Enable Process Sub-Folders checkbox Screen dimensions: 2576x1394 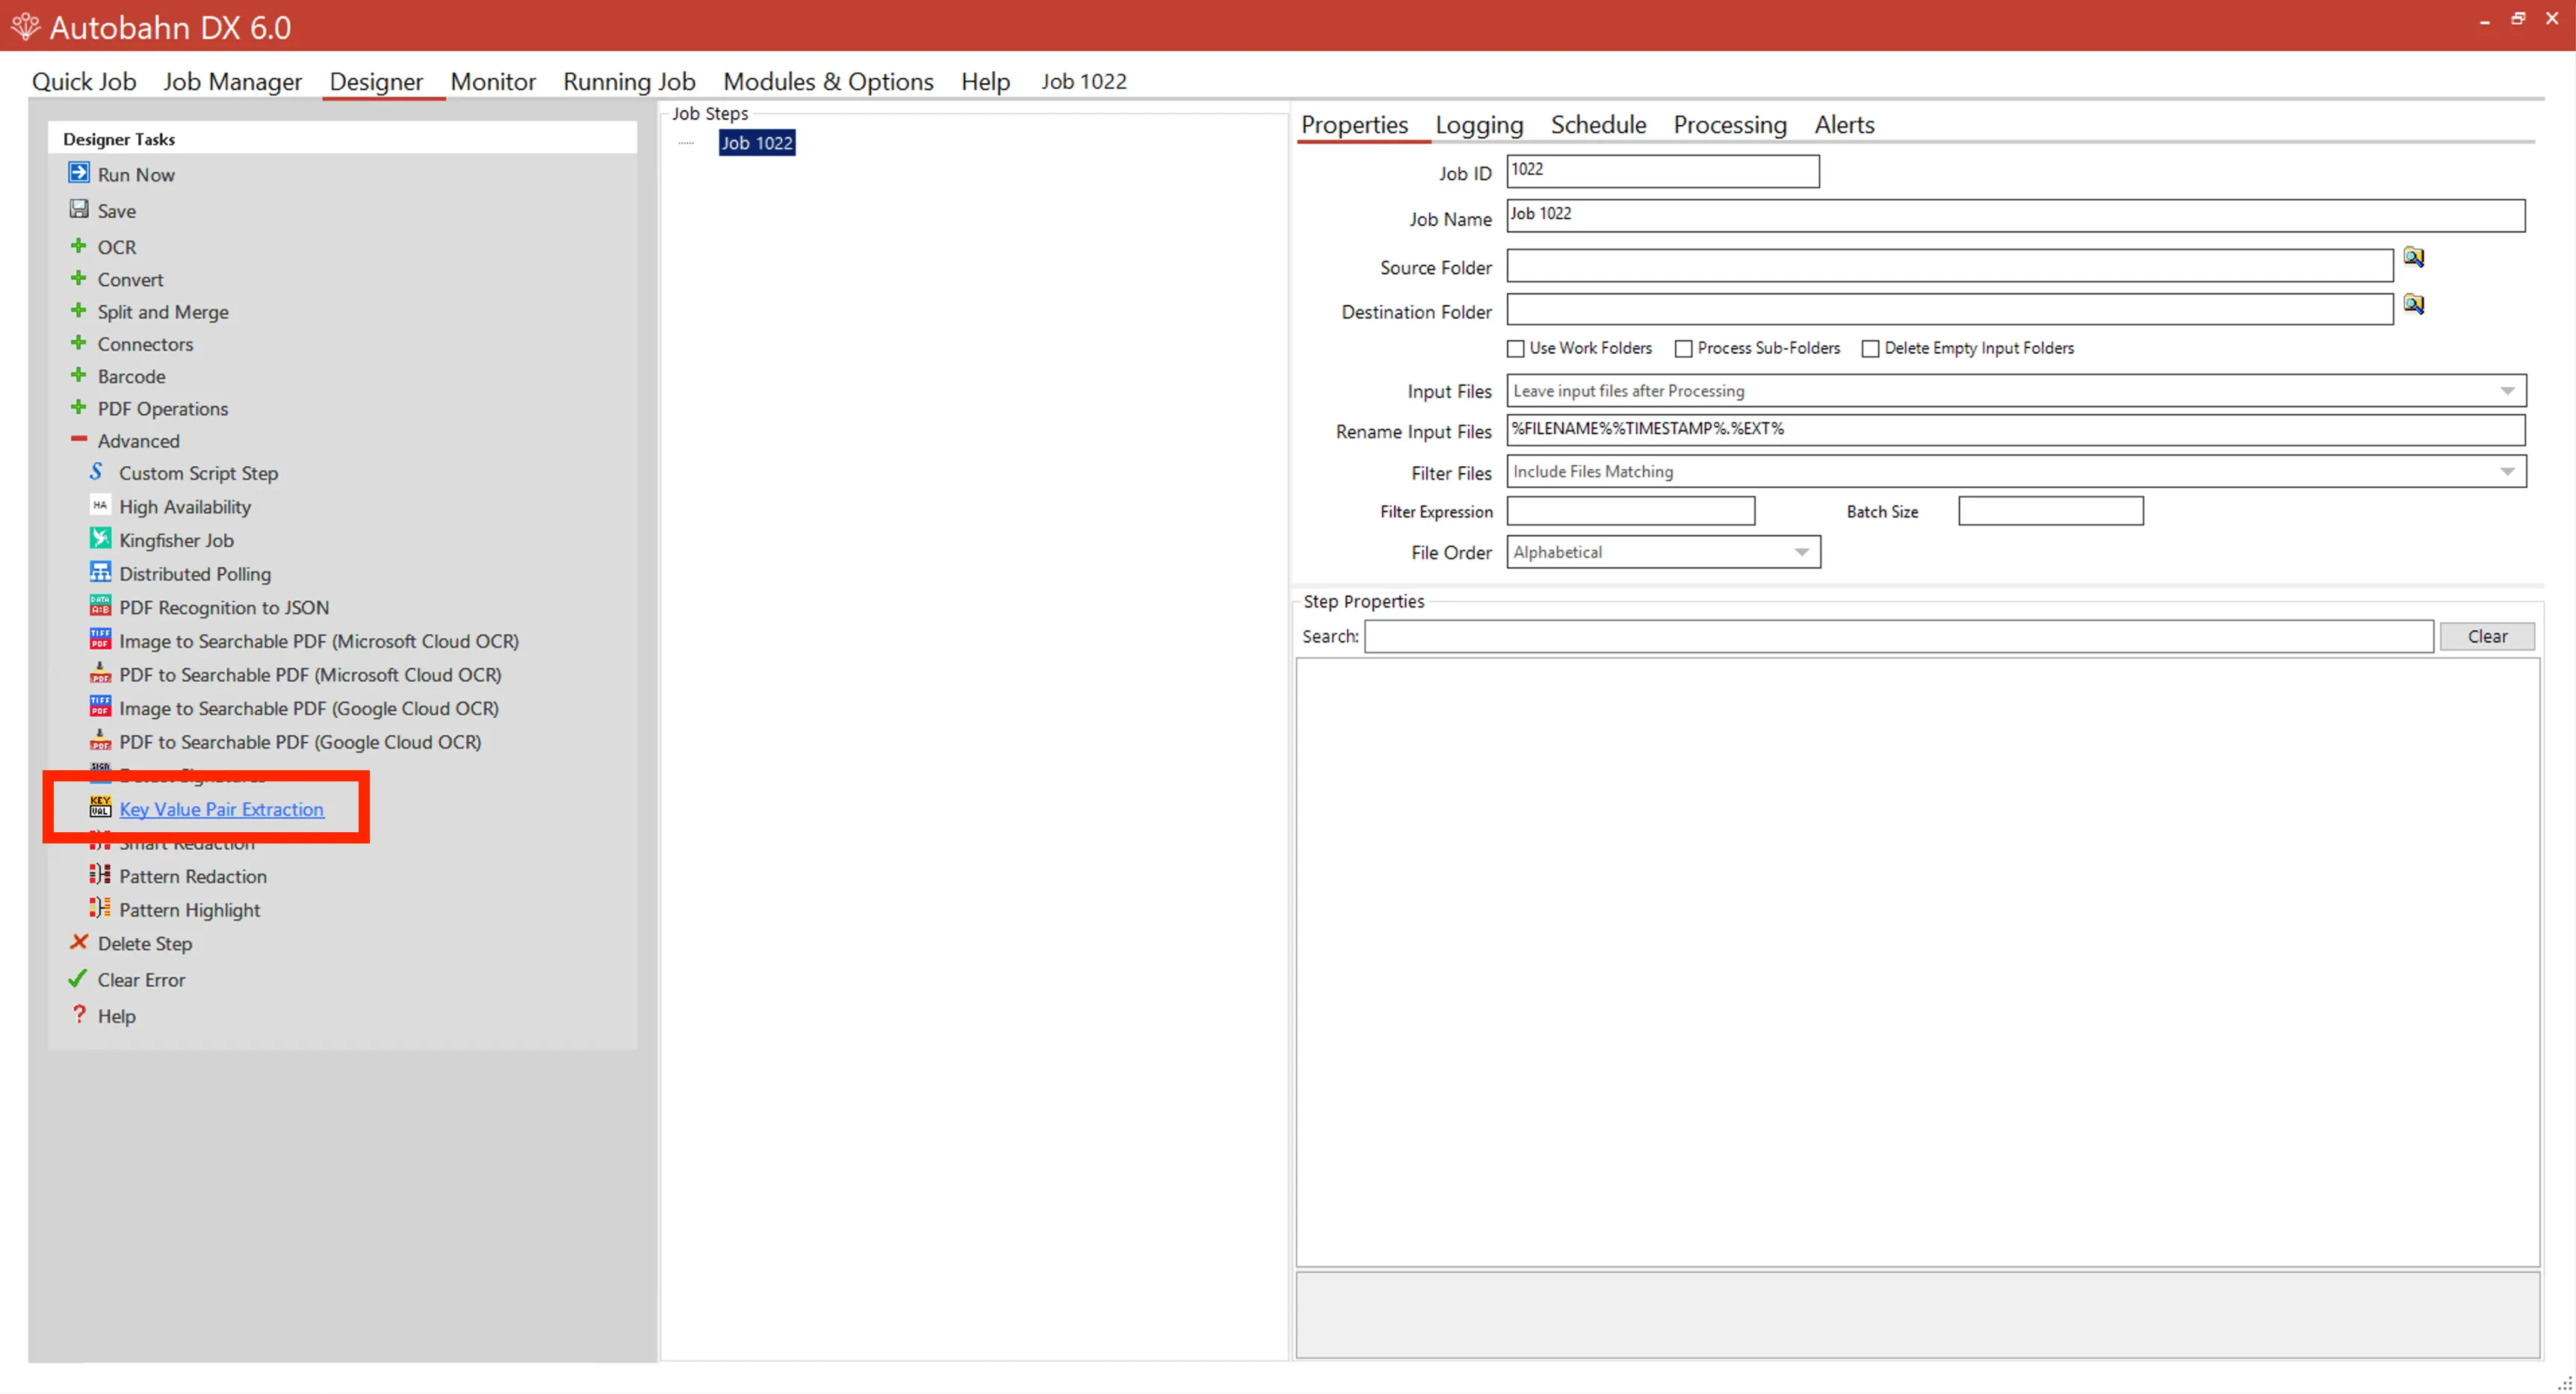coord(1684,349)
